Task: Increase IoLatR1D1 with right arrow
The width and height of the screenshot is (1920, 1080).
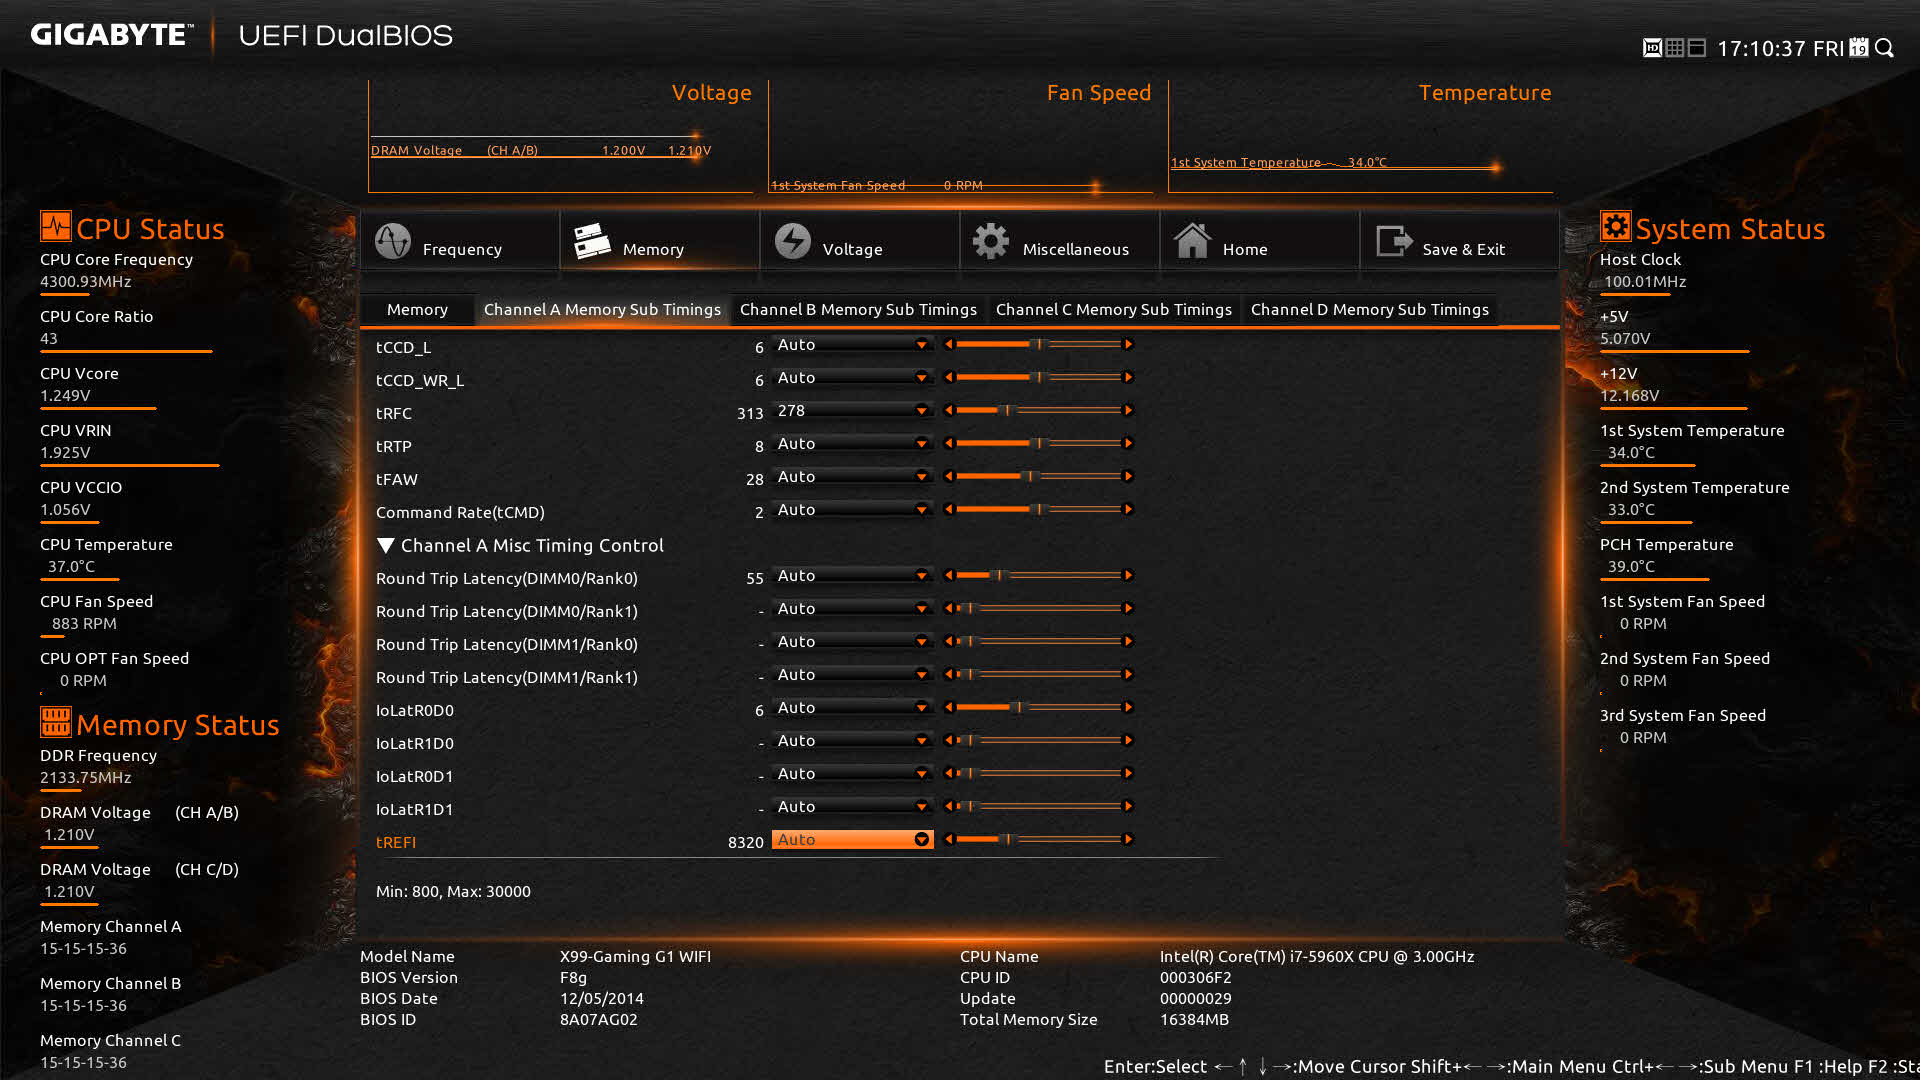Action: click(1128, 806)
